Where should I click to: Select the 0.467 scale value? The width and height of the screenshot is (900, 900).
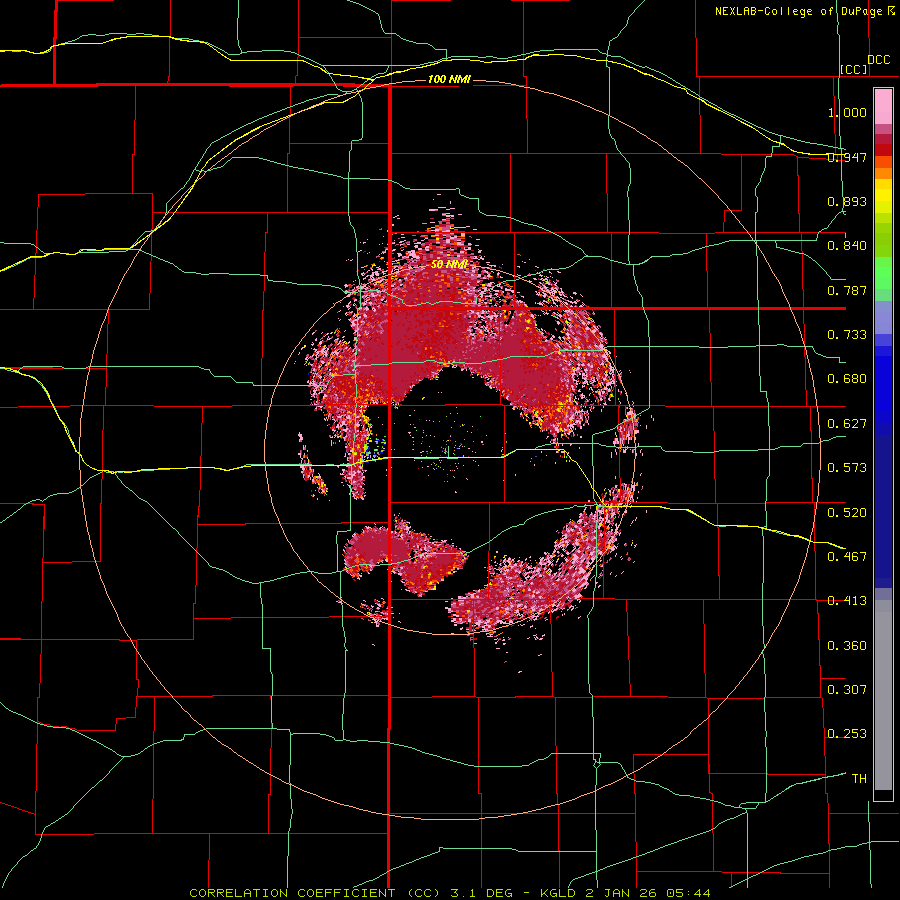pyautogui.click(x=847, y=556)
